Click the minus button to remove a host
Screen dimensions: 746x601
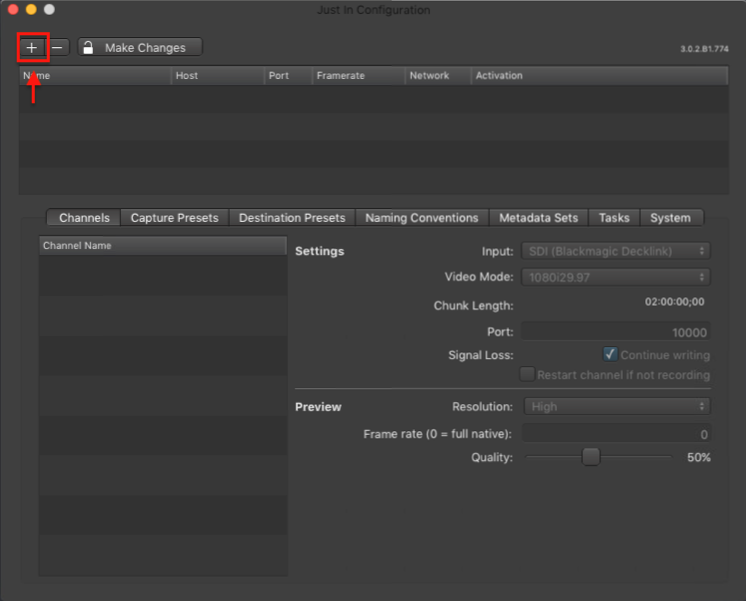coord(58,48)
